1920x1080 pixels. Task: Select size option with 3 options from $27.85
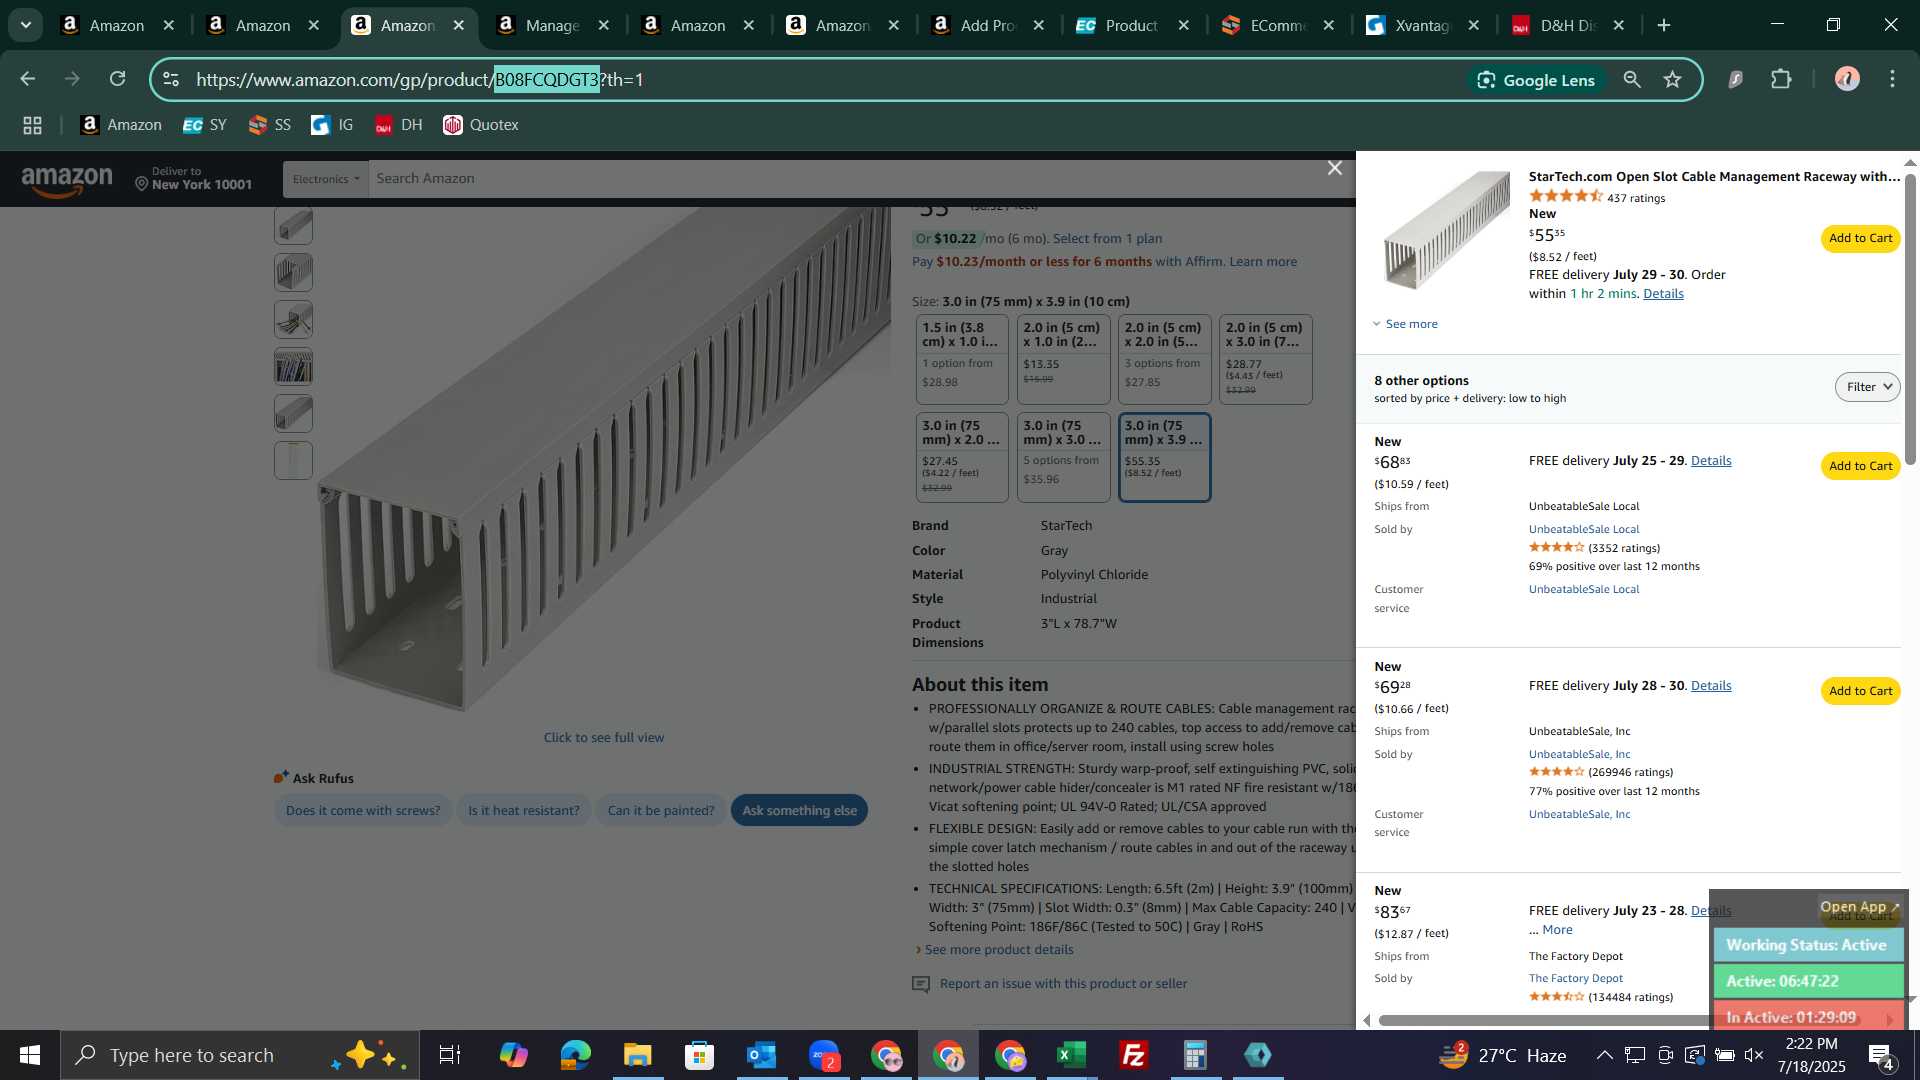click(x=1164, y=359)
